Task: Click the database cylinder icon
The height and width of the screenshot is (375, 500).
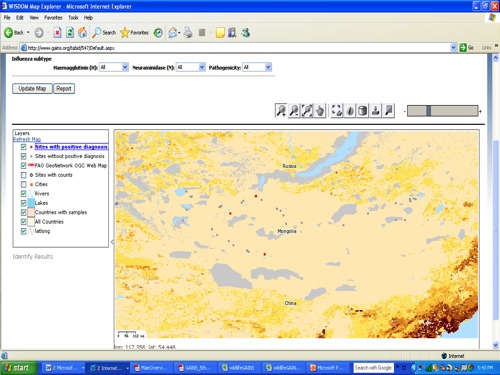Action: click(363, 111)
